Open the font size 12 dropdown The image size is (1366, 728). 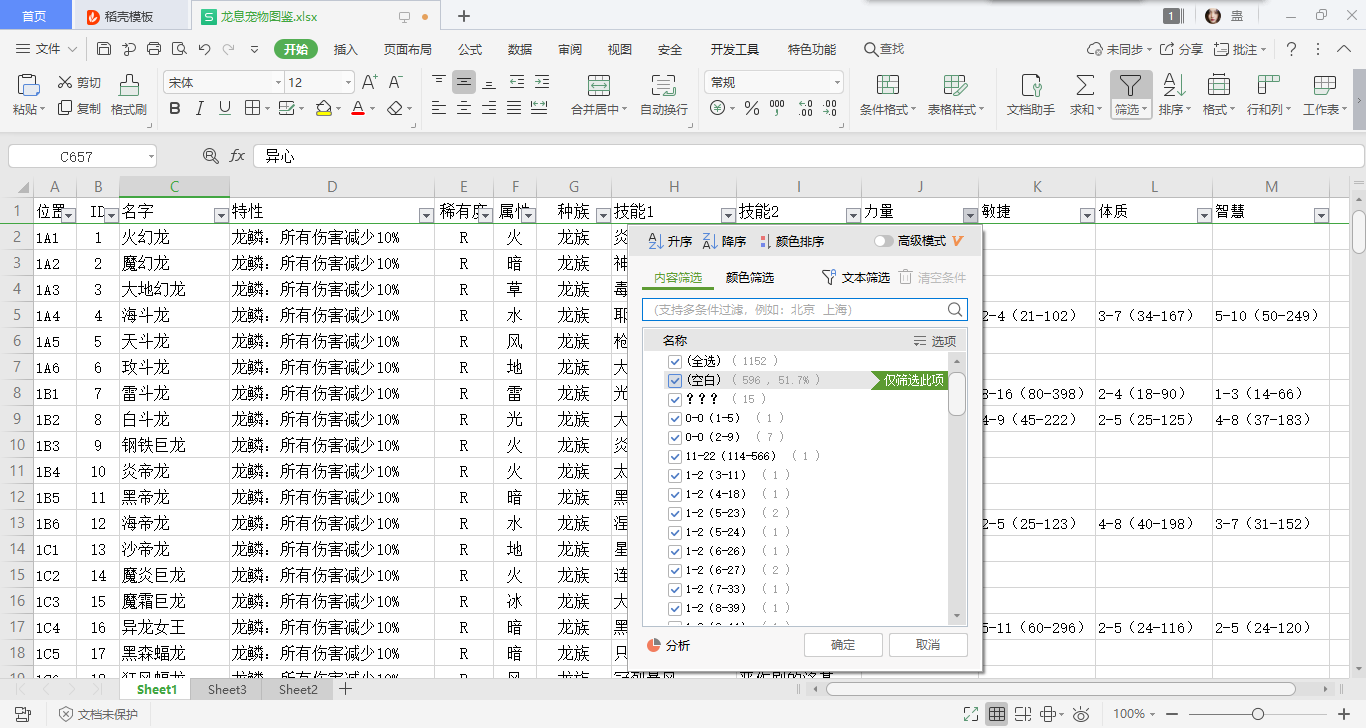point(348,82)
